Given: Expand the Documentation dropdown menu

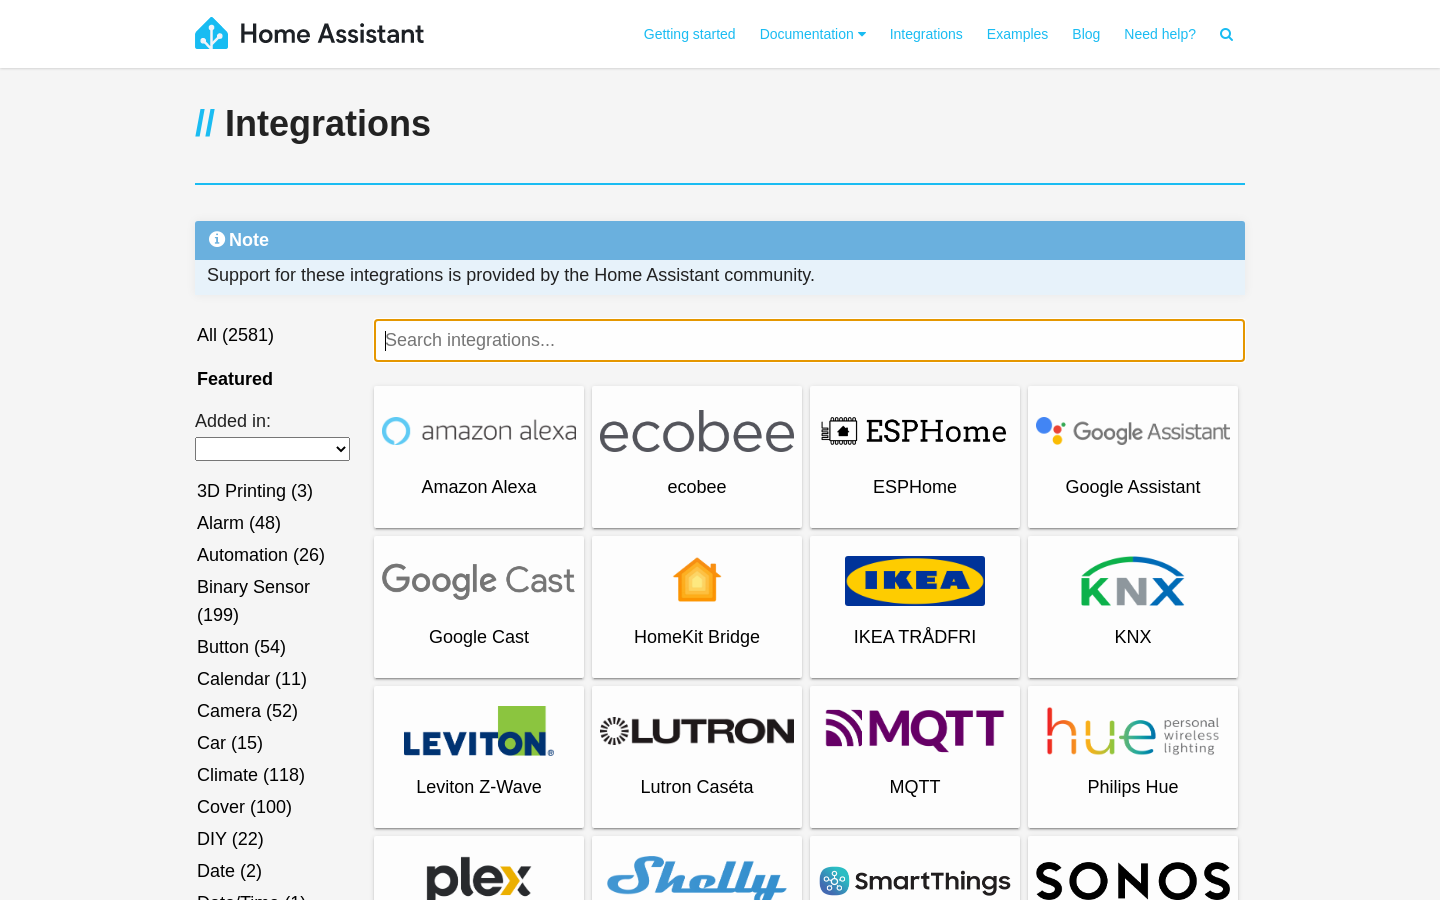Looking at the screenshot, I should pos(812,35).
